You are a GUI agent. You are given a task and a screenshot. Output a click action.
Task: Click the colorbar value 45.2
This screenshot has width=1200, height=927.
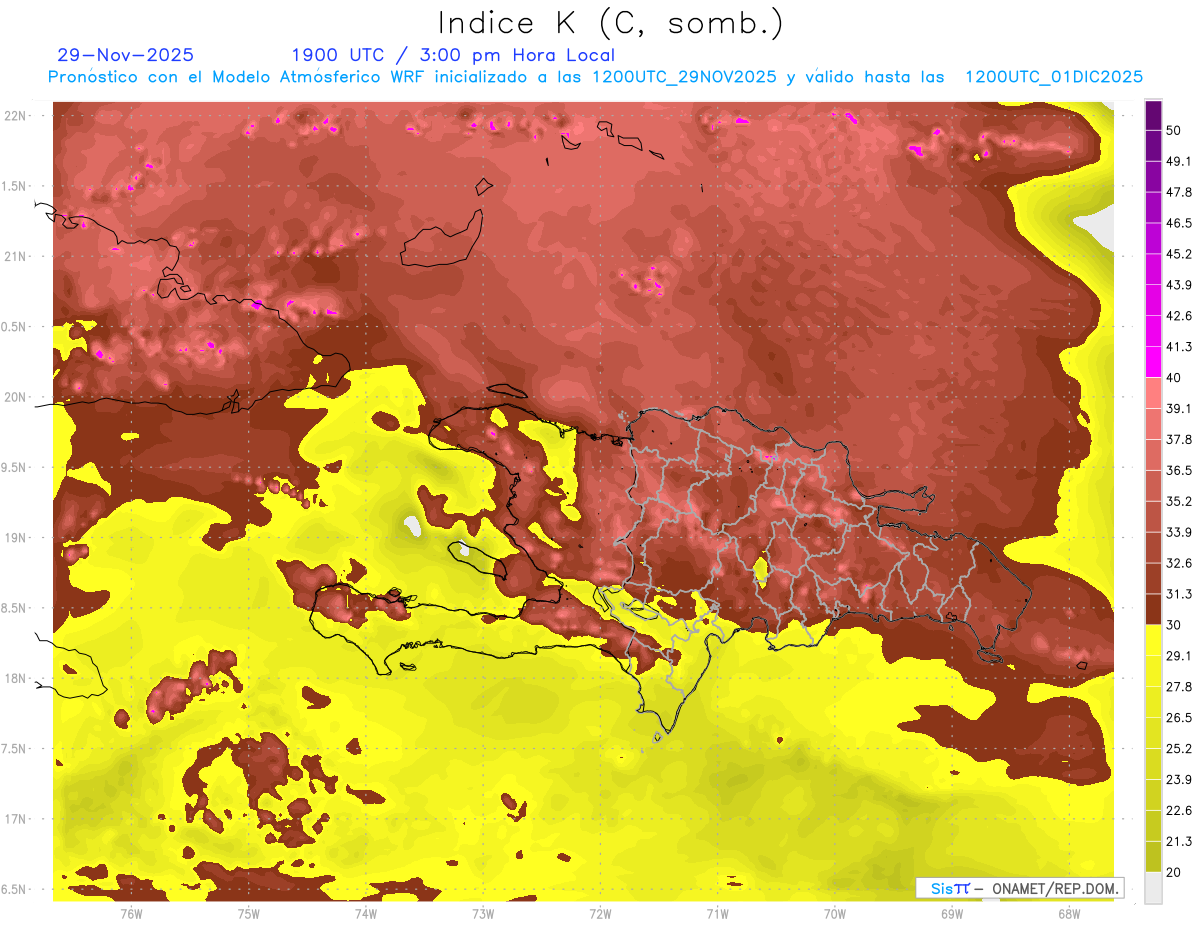point(1179,254)
